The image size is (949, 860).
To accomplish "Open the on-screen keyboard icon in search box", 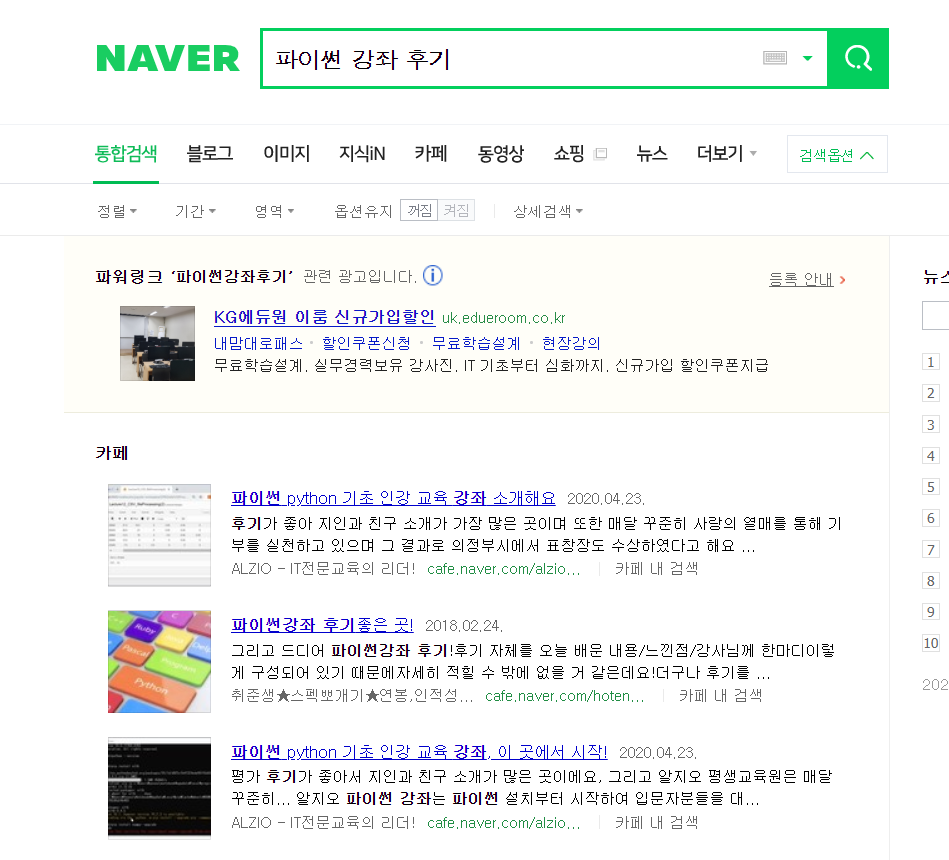I will pos(775,58).
